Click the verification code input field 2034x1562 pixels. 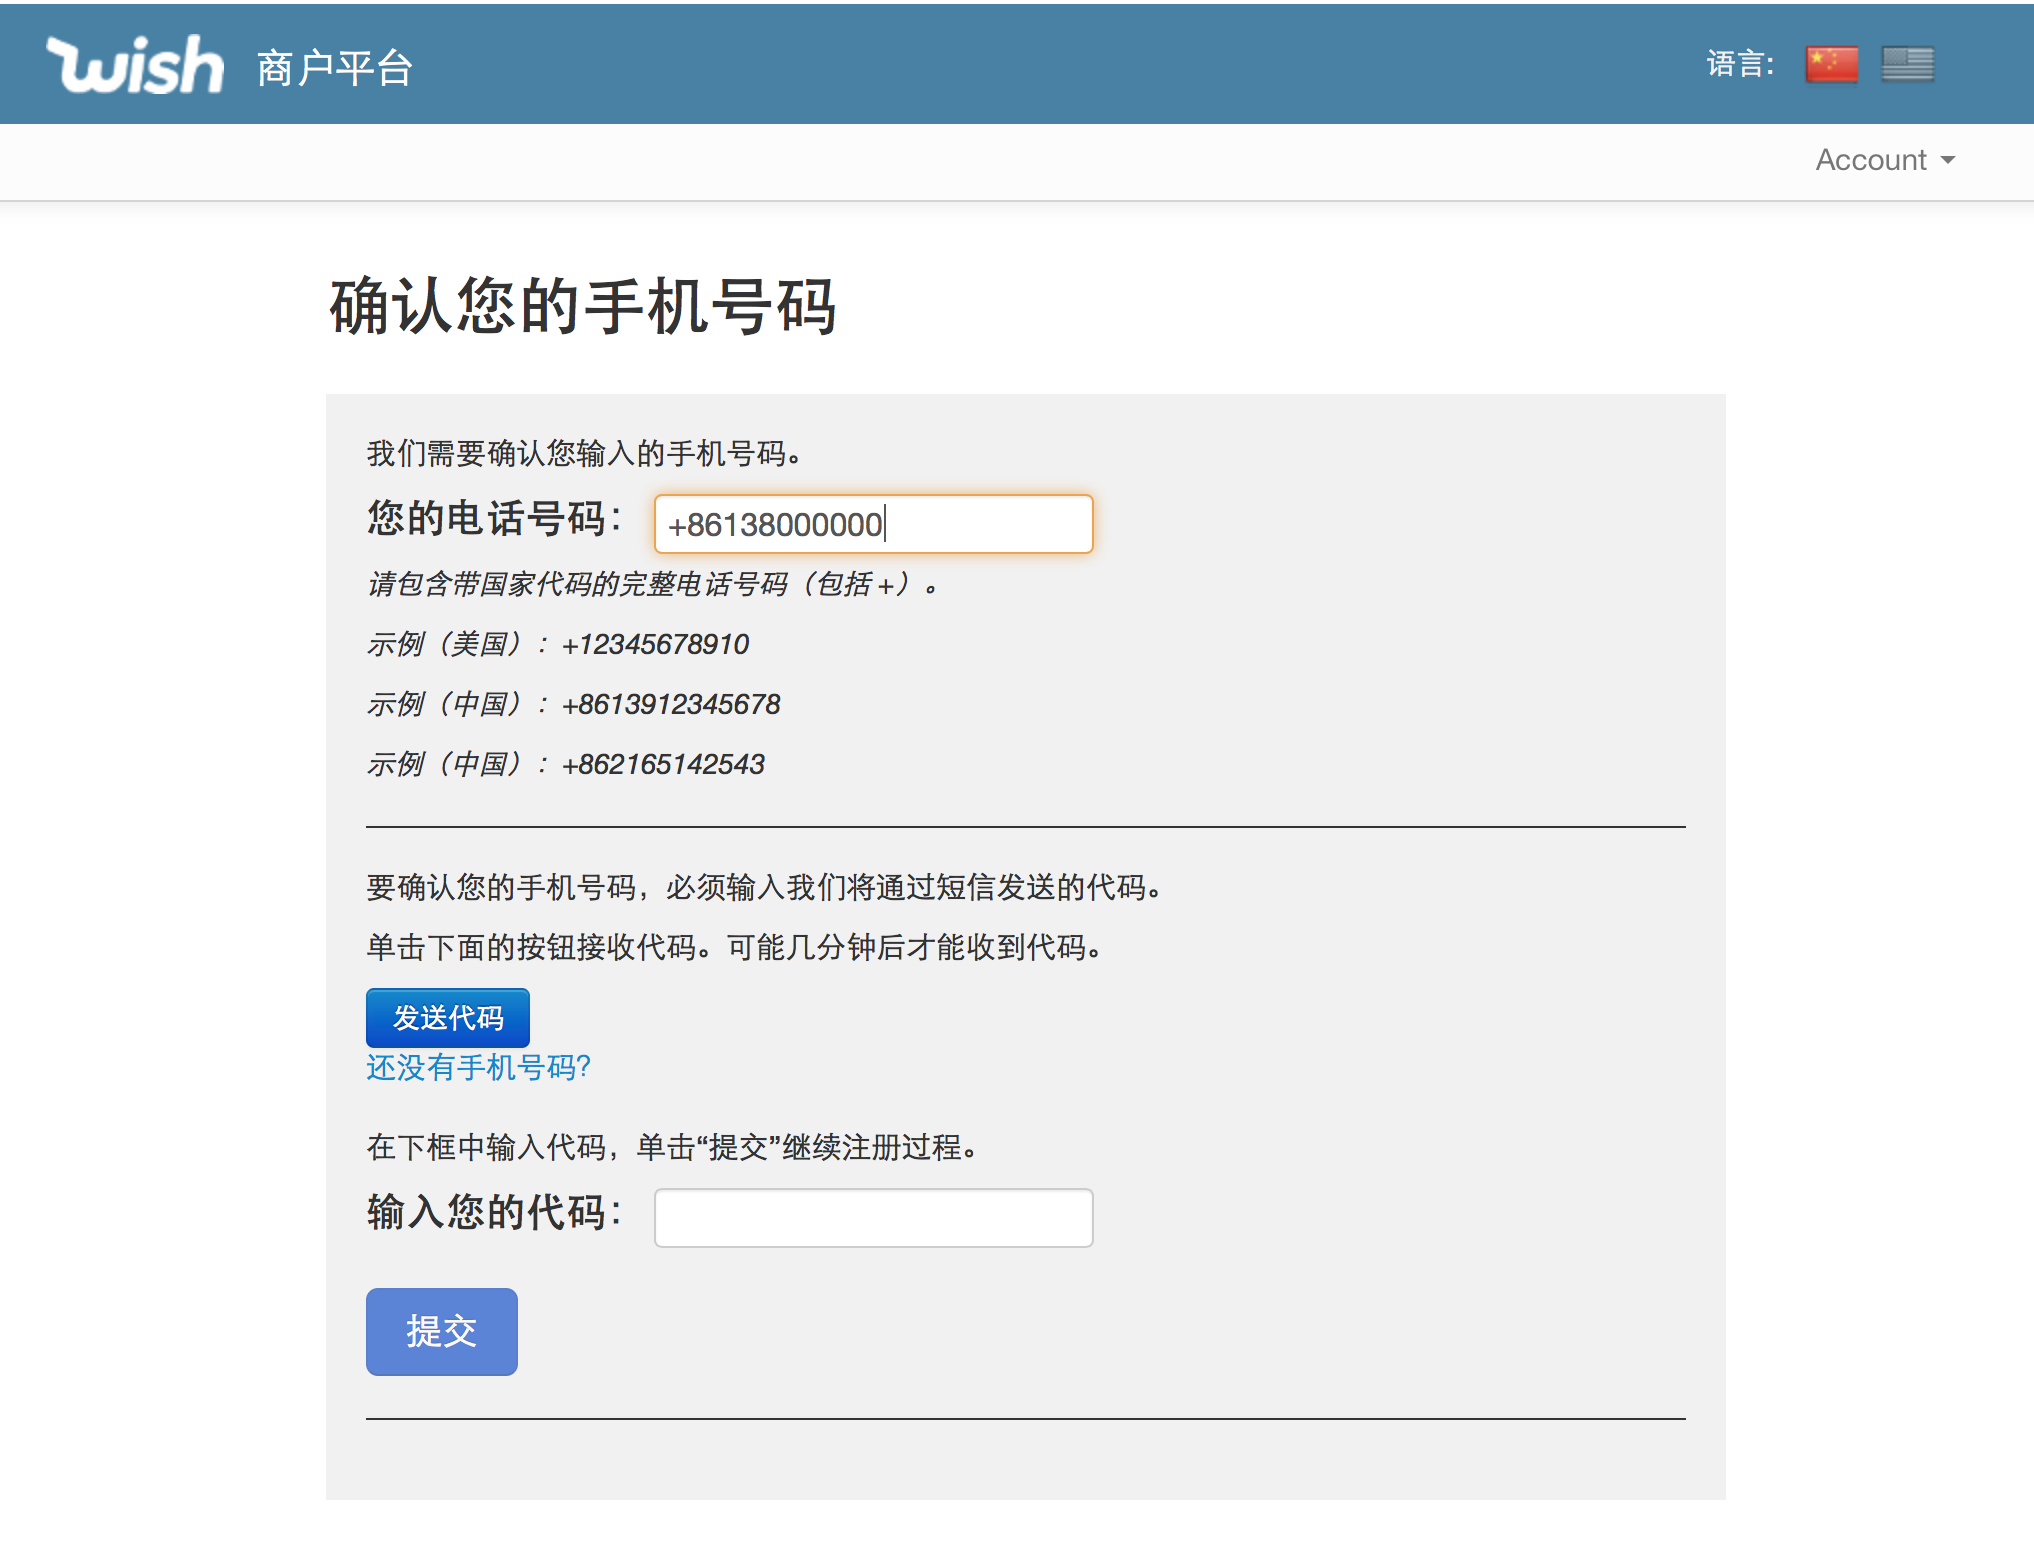[x=873, y=1218]
